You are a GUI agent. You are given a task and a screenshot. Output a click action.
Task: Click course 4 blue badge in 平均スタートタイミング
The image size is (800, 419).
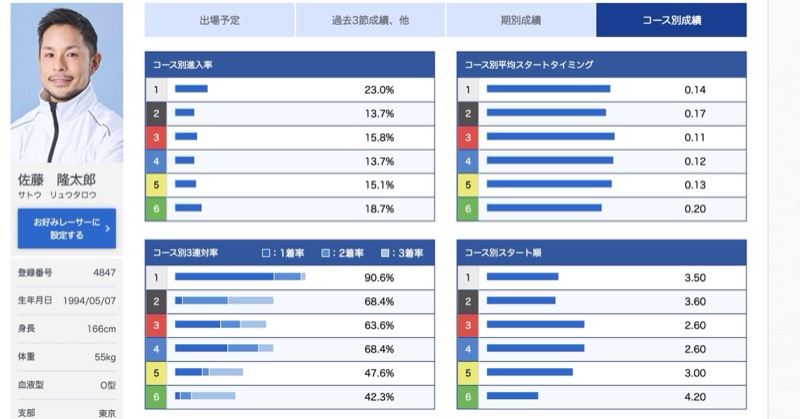(x=467, y=161)
